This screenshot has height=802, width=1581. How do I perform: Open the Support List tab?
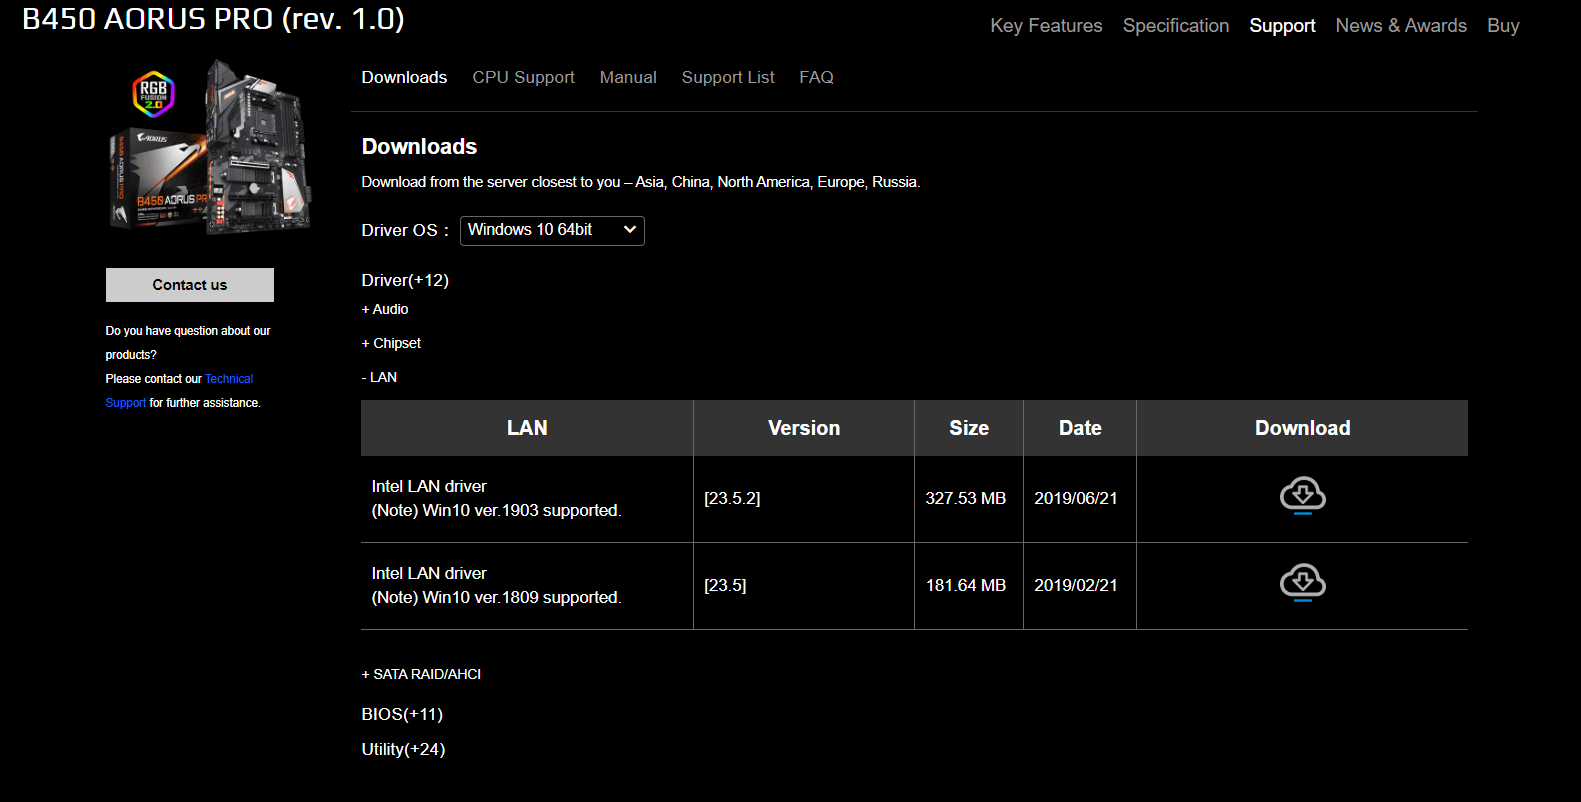pyautogui.click(x=728, y=77)
